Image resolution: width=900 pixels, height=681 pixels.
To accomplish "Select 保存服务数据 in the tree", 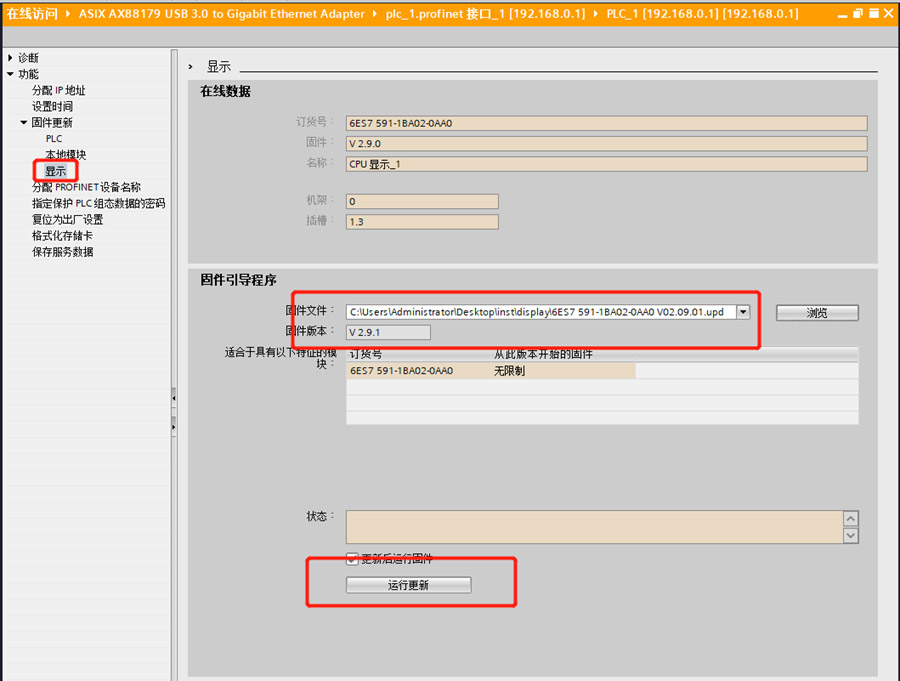I will point(62,251).
